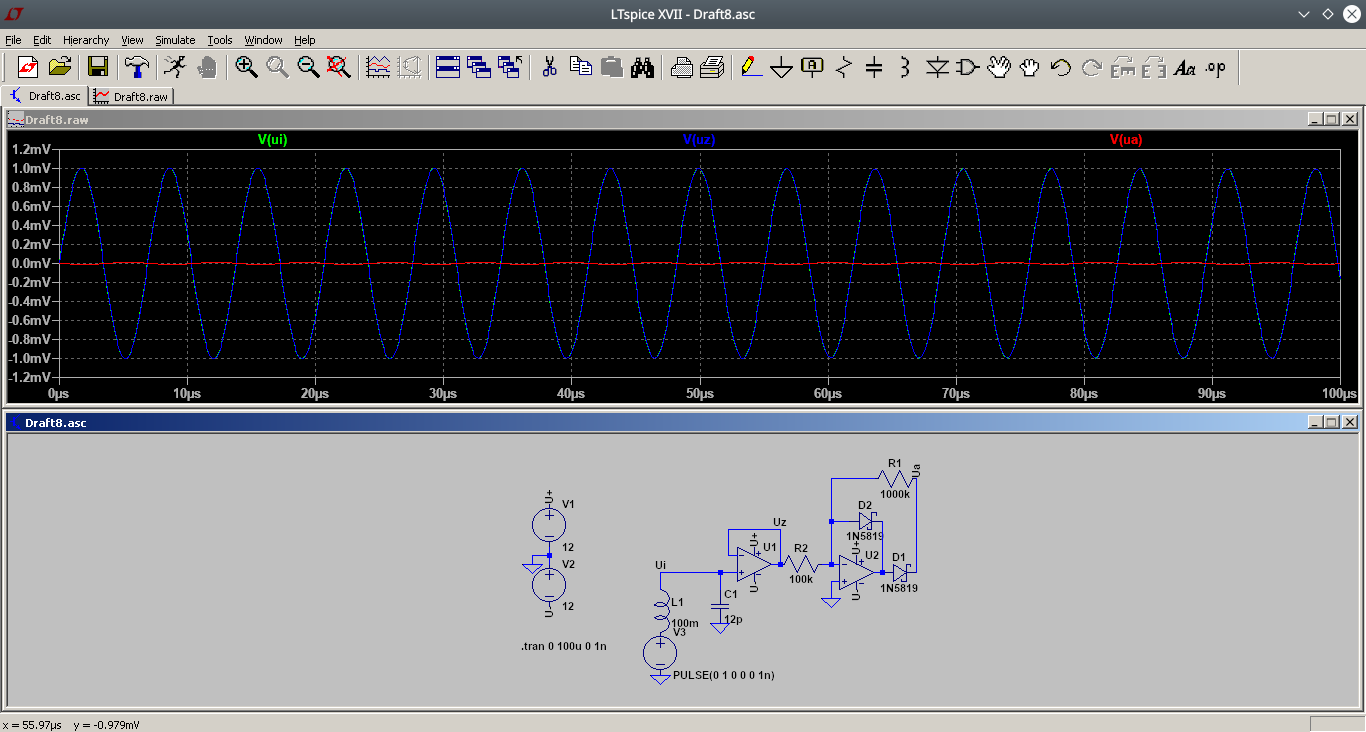Select the Inductor component tool
1366x732 pixels.
(x=905, y=67)
